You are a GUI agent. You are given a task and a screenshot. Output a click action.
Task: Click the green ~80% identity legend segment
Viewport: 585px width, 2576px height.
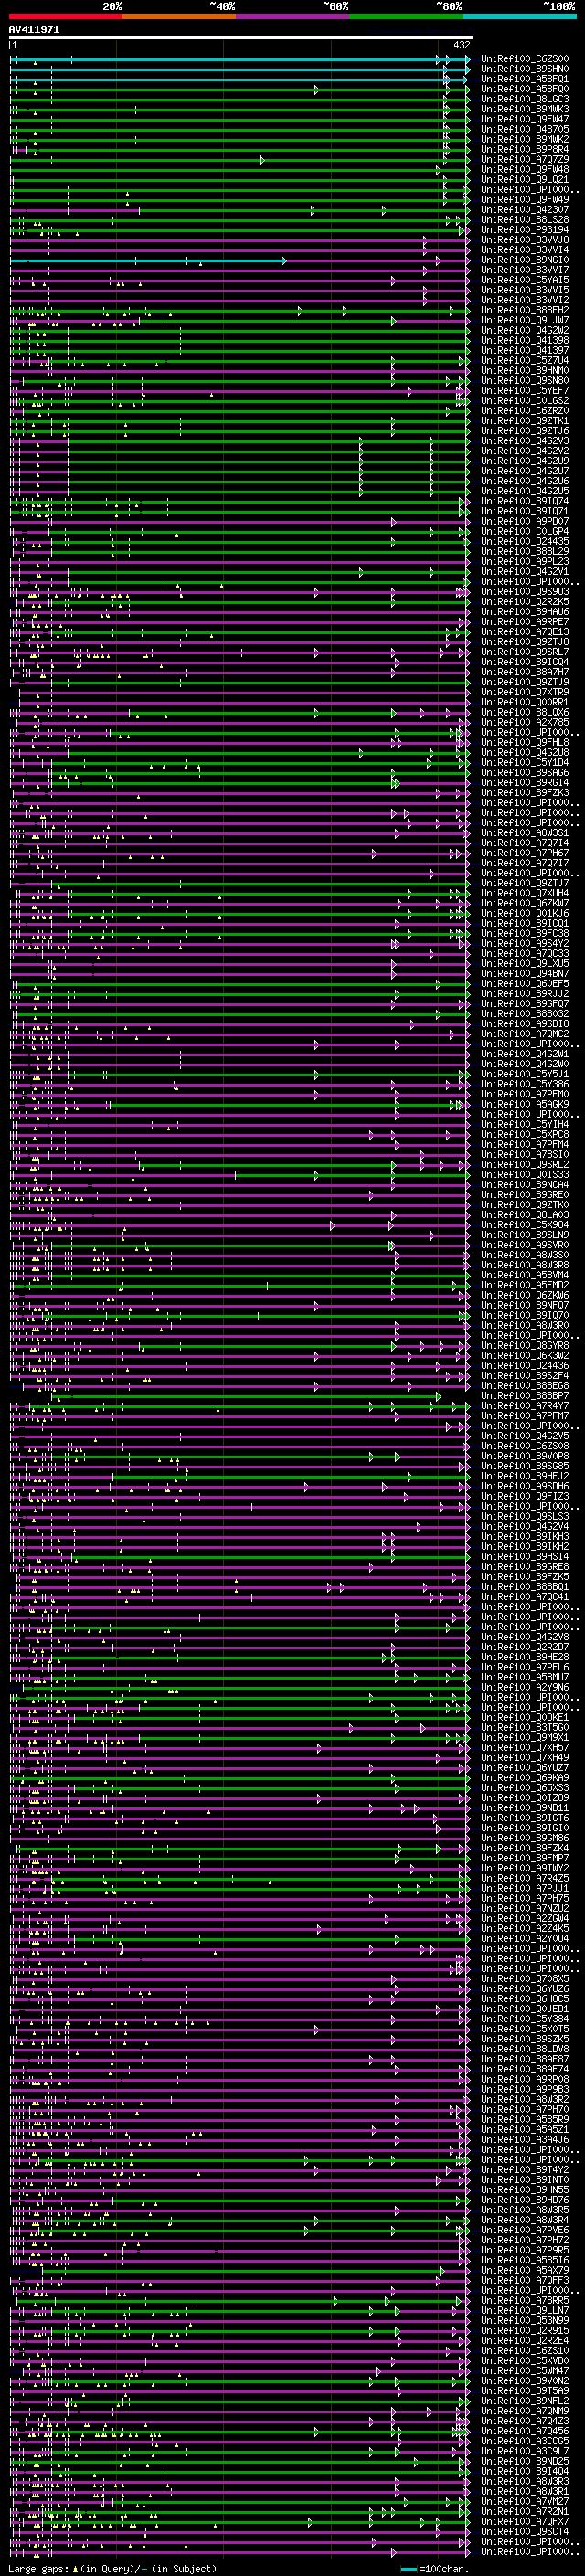click(406, 16)
